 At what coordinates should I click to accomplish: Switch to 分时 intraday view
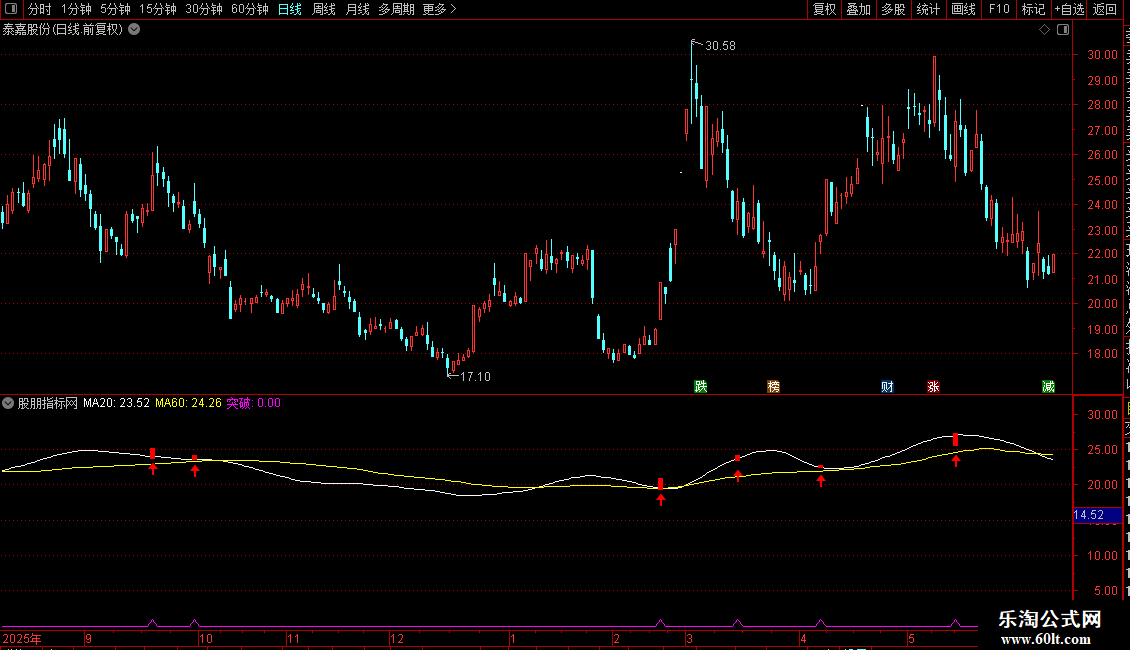[x=40, y=9]
